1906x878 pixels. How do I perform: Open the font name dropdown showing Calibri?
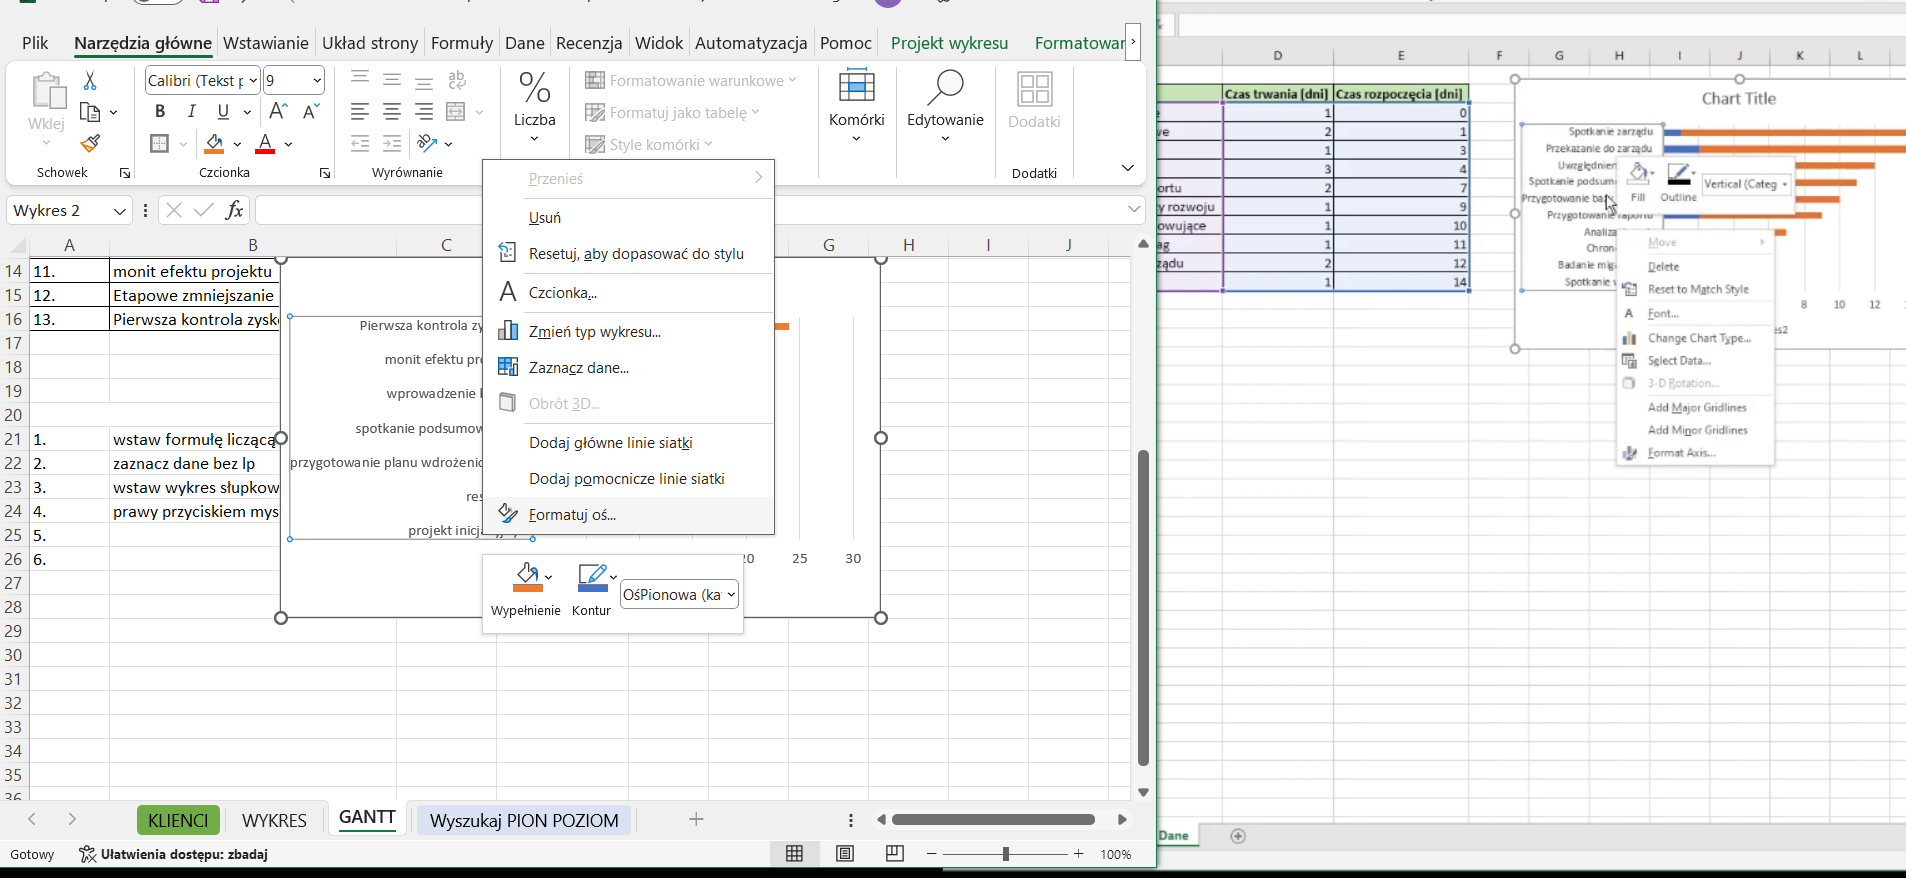point(253,80)
